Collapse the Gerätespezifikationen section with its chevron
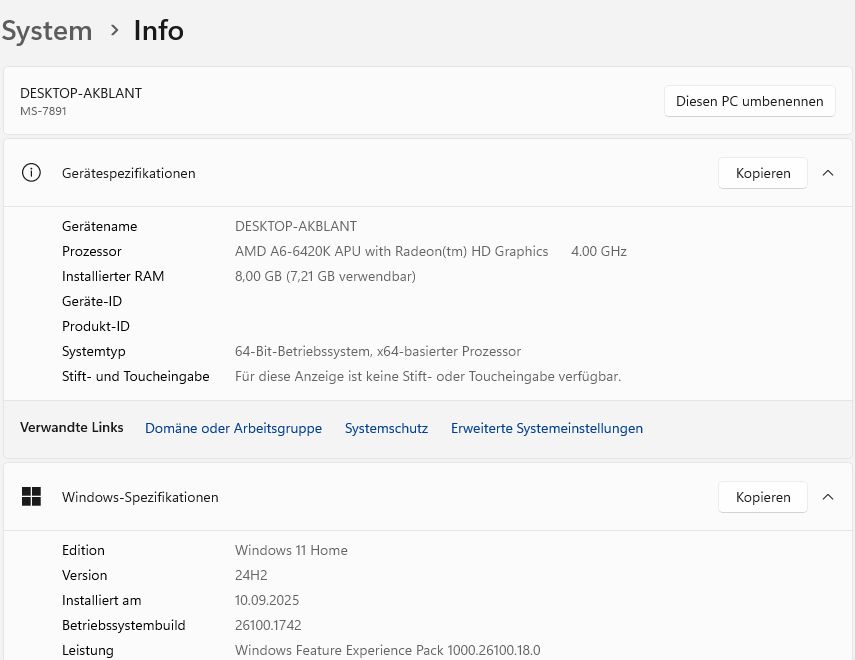This screenshot has height=660, width=855. [828, 173]
